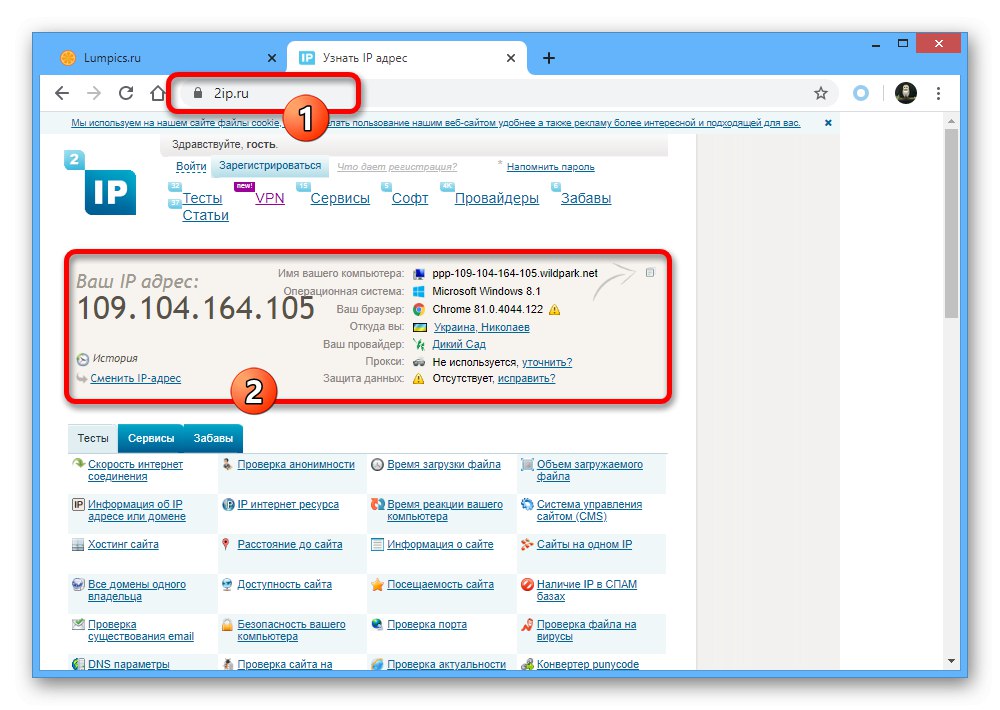Open the VPN menu link
Viewport: 1000px width, 710px height.
(270, 198)
